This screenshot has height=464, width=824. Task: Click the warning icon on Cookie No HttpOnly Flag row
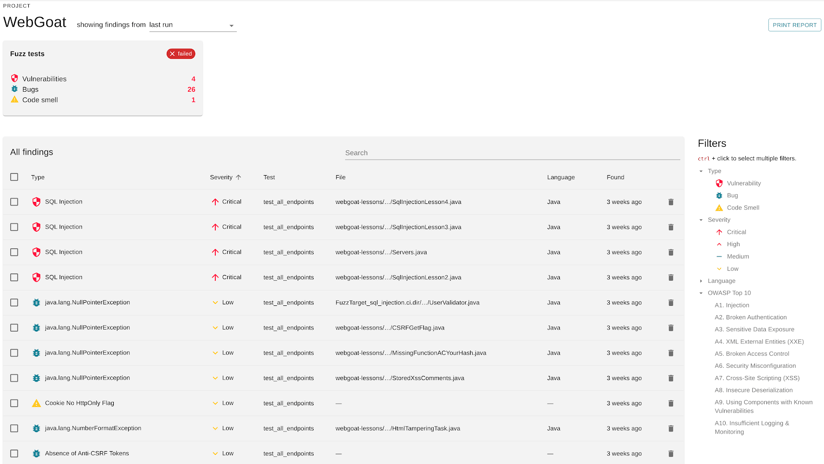pos(36,403)
